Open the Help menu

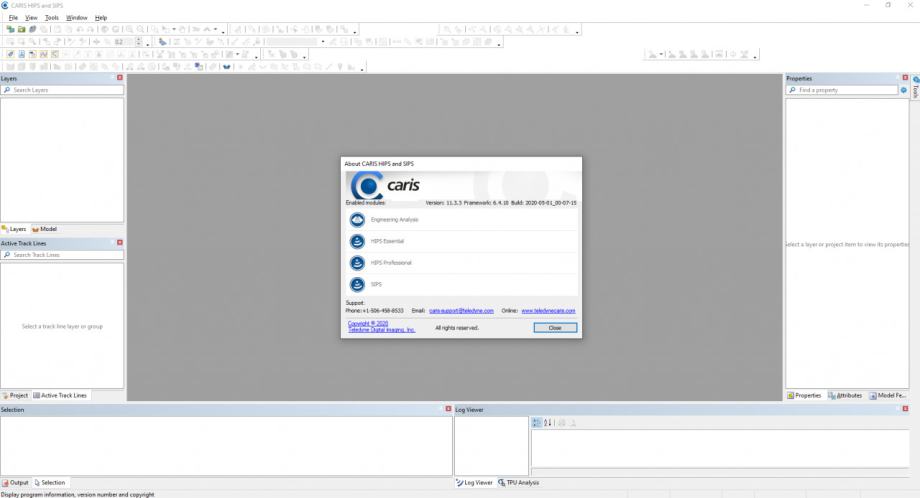pyautogui.click(x=101, y=18)
